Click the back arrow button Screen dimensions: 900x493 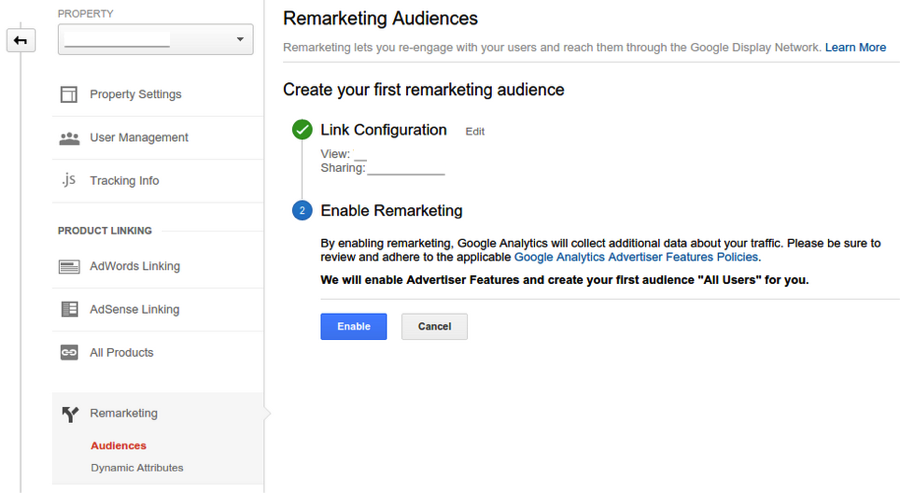[21, 41]
